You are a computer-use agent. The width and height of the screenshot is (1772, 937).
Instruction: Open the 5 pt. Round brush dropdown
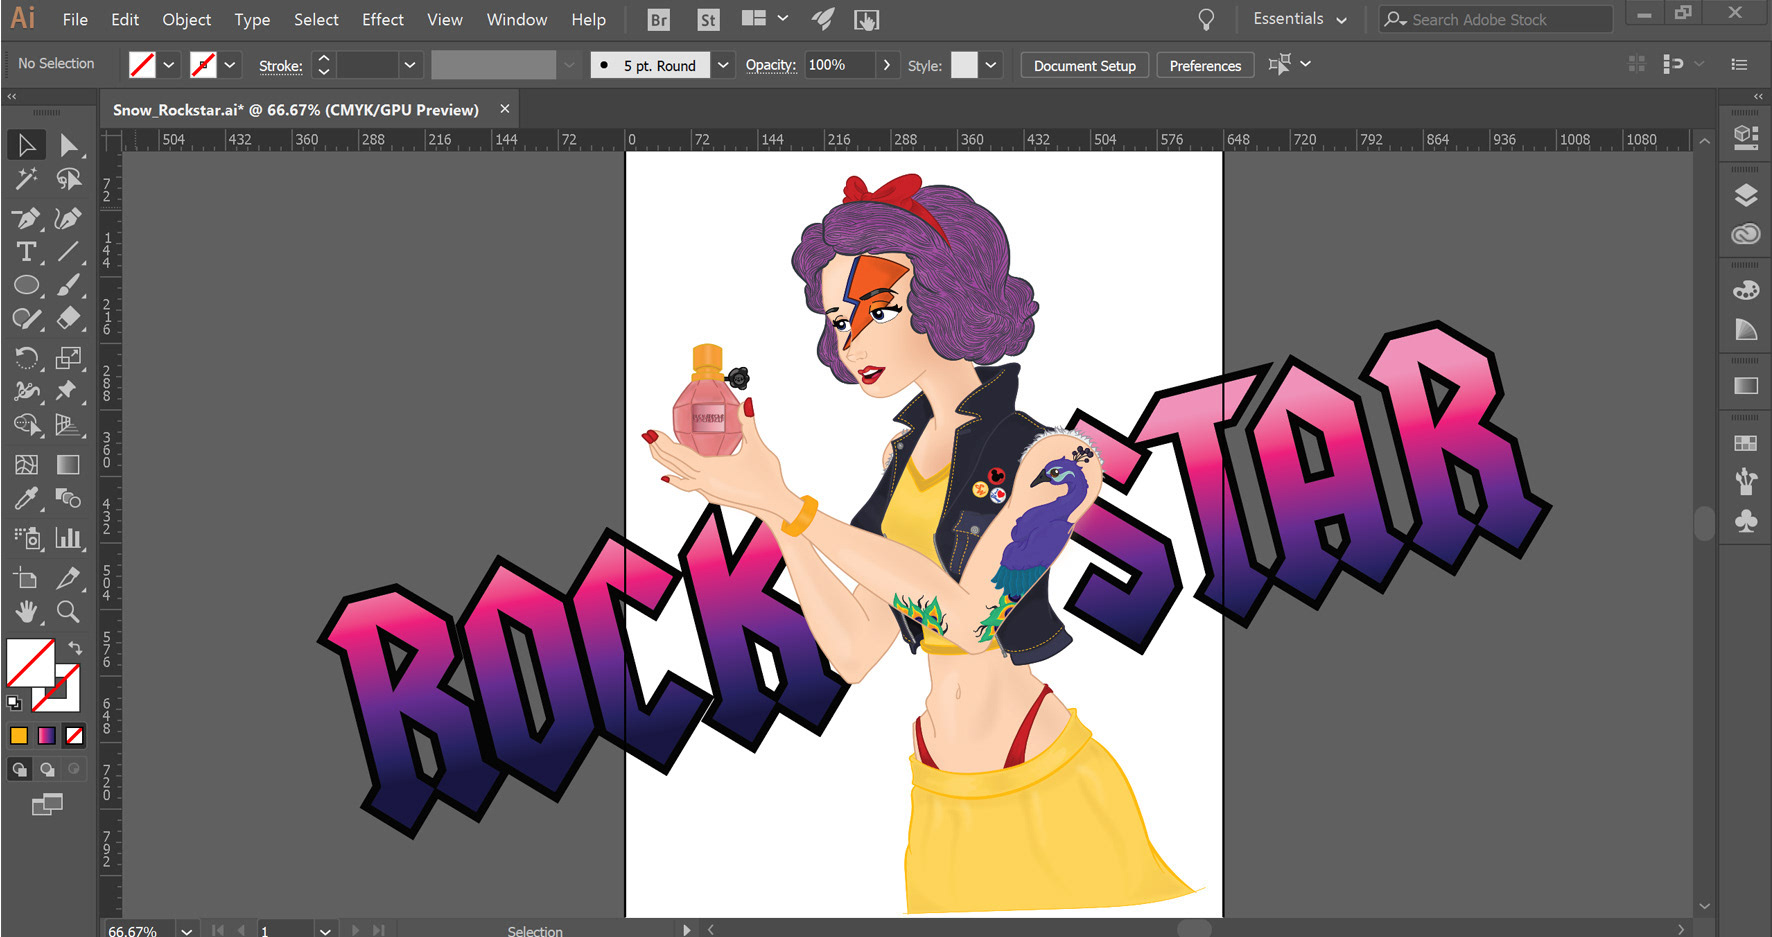tap(723, 65)
